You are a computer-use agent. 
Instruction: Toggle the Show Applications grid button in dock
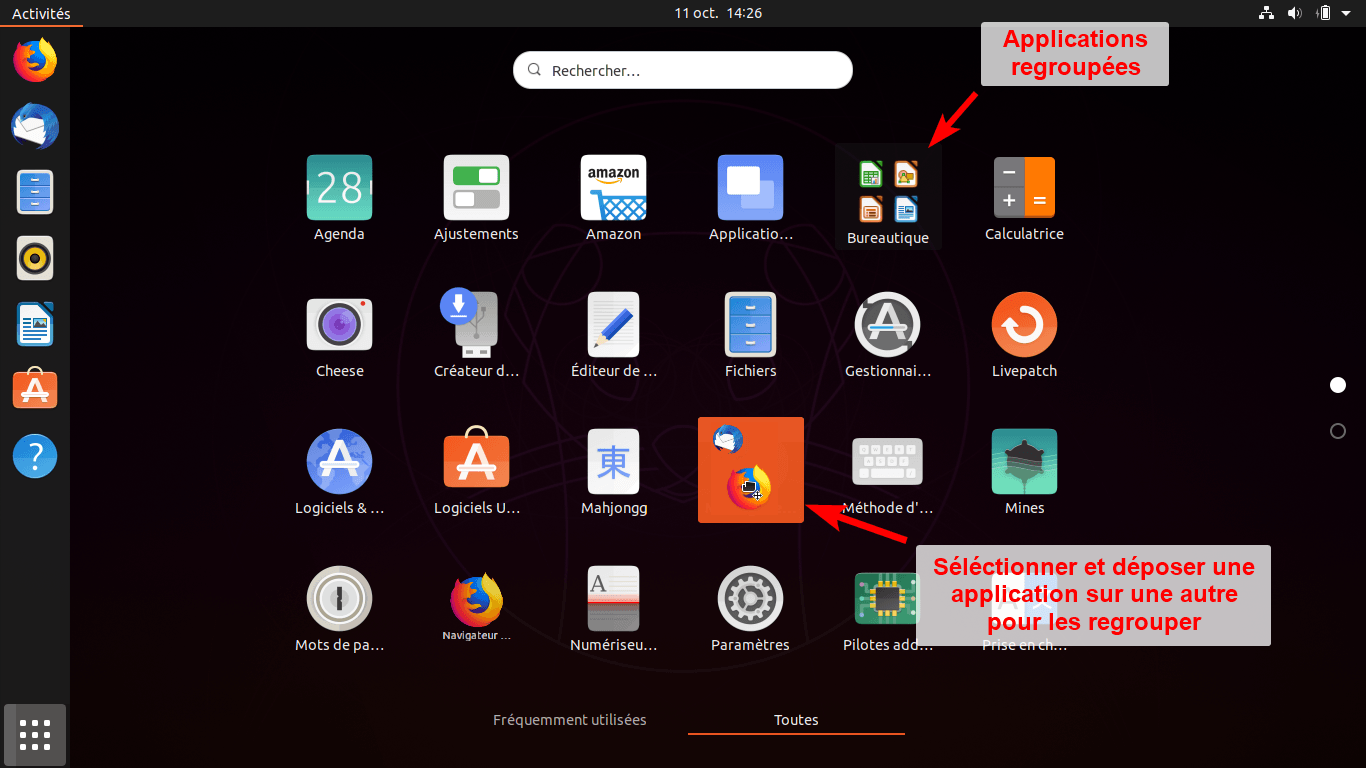coord(35,735)
